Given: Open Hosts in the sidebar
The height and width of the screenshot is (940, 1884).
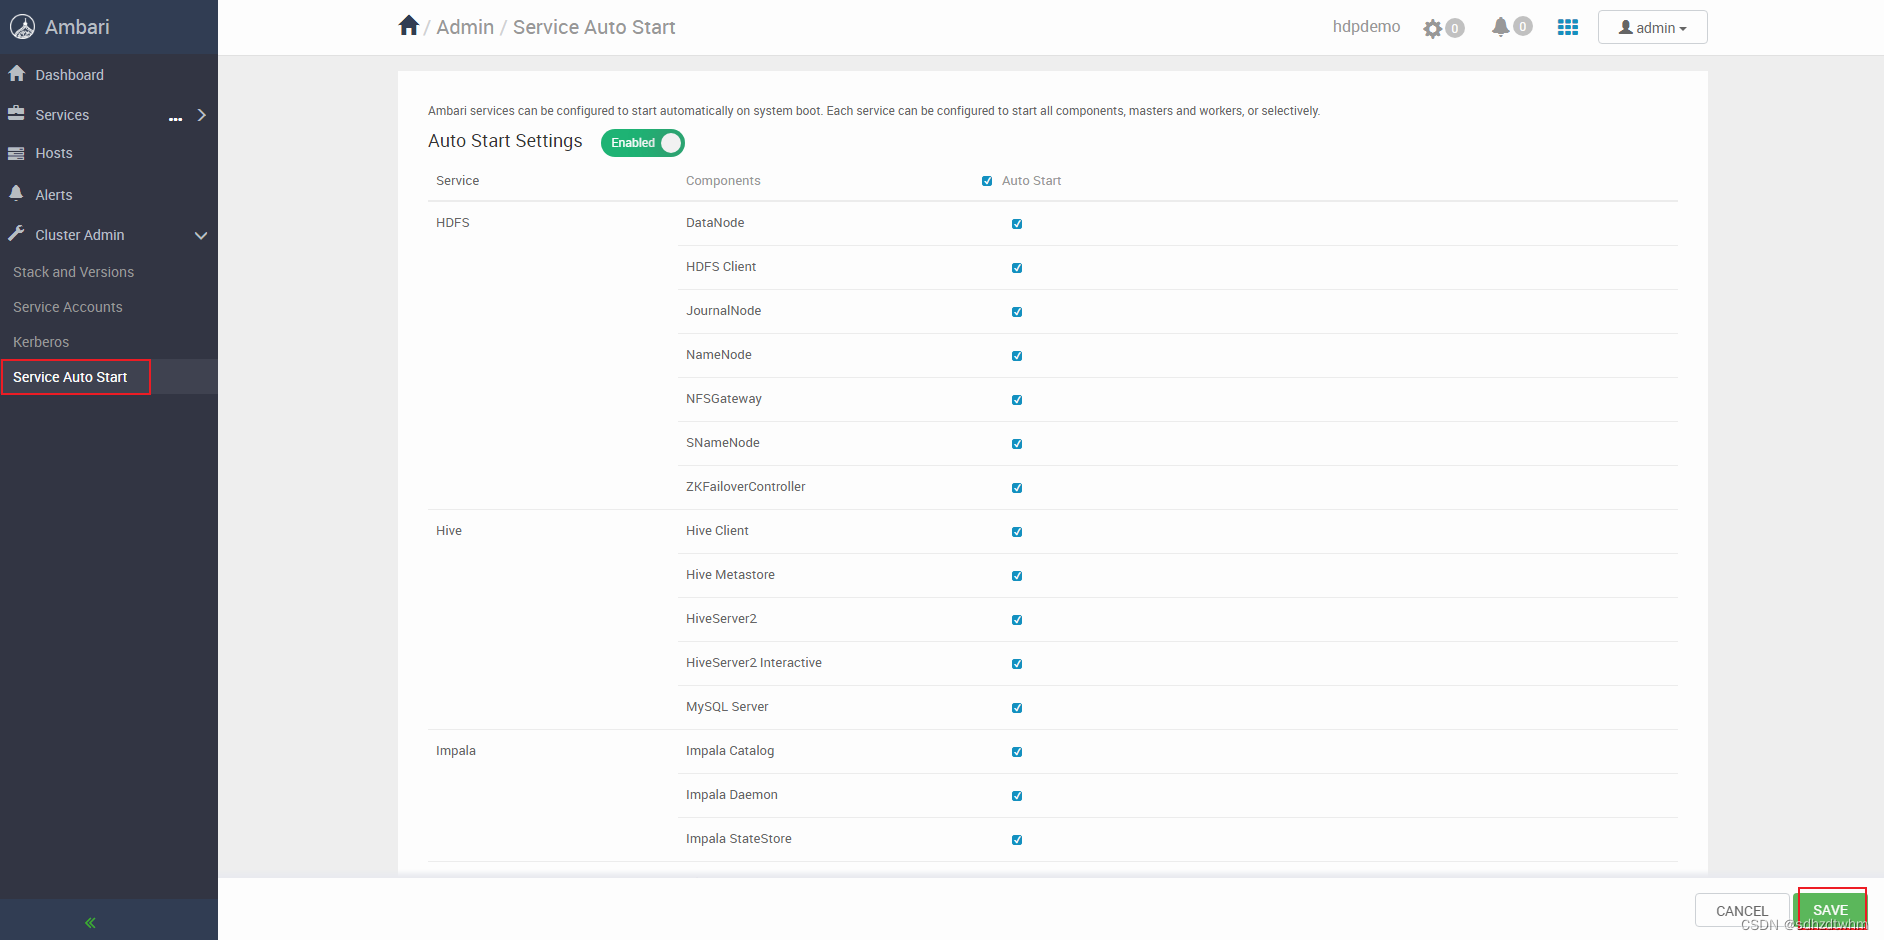Looking at the screenshot, I should [x=54, y=153].
